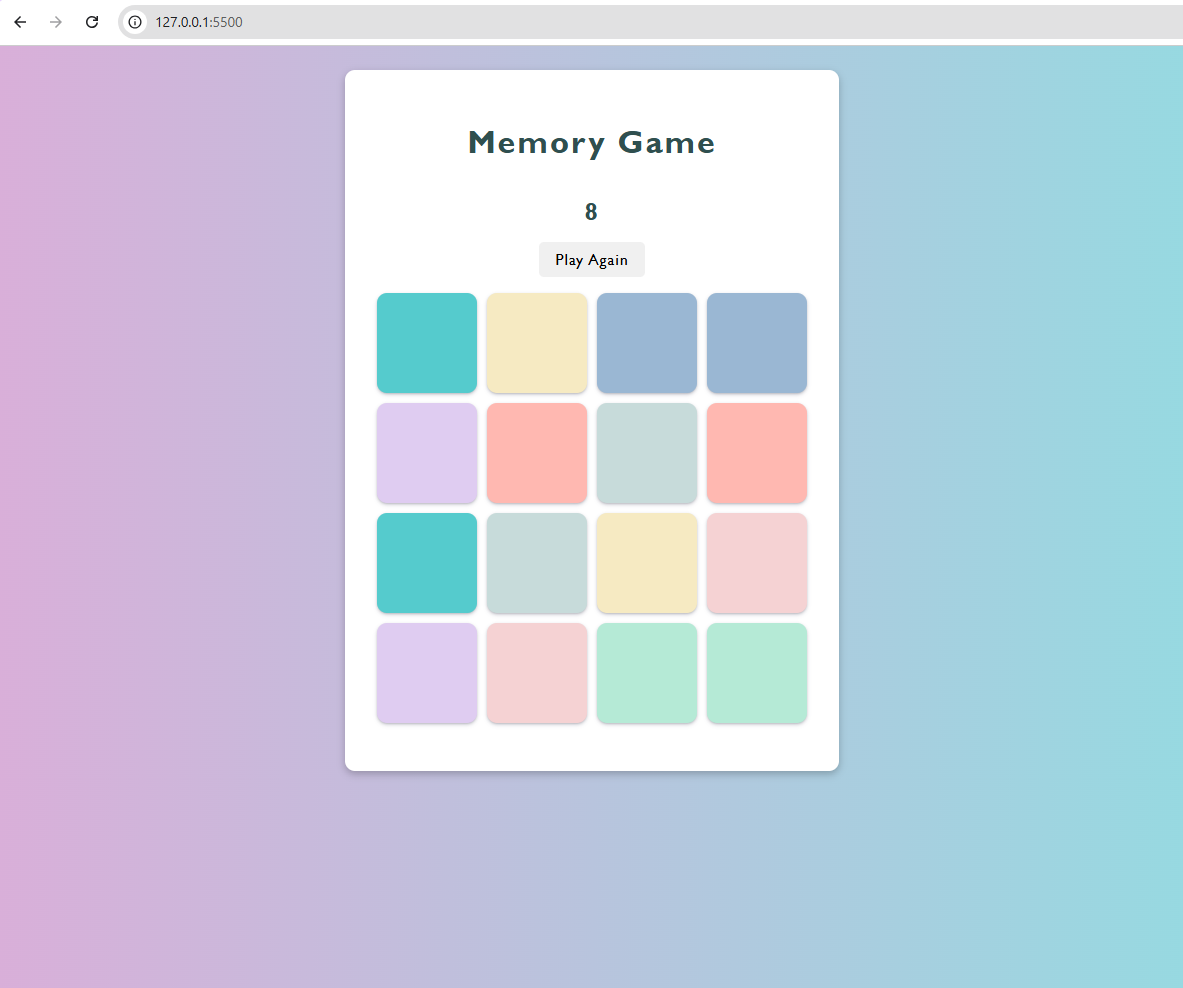
Task: Pick the lavender card in the second row
Action: tap(427, 453)
